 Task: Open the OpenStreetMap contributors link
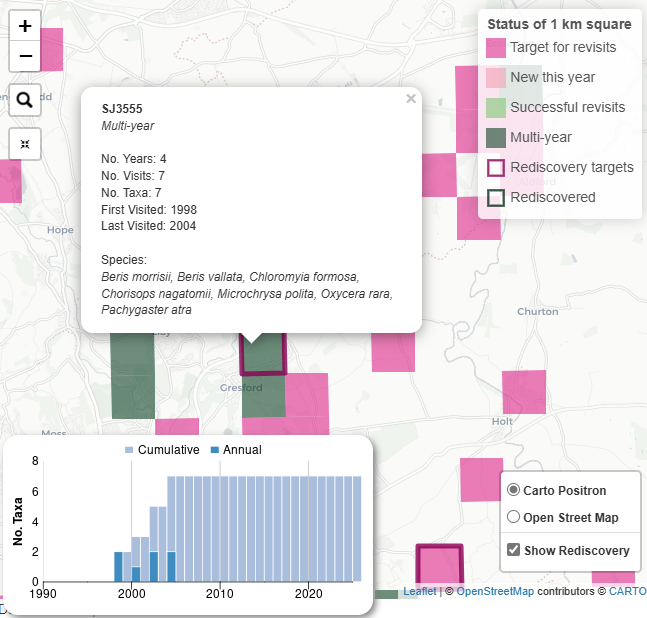coord(495,591)
